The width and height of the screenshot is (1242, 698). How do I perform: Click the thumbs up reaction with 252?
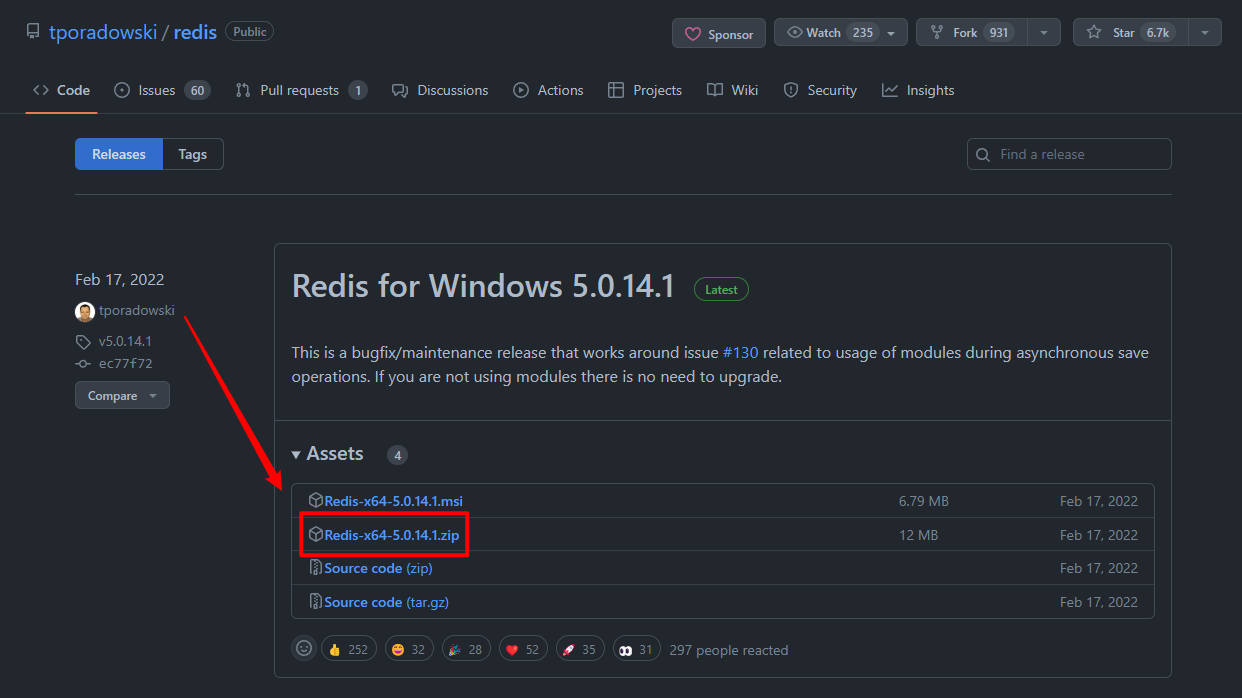[348, 649]
